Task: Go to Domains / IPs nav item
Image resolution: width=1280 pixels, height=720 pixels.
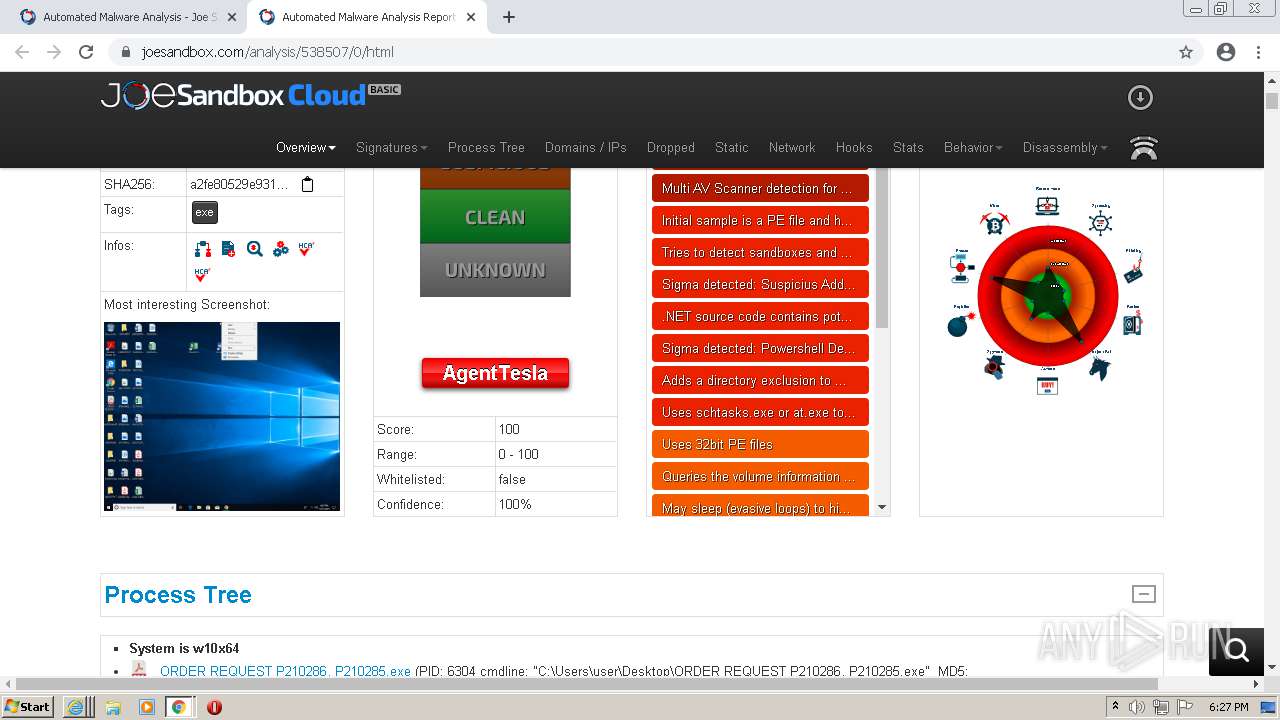Action: 586,147
